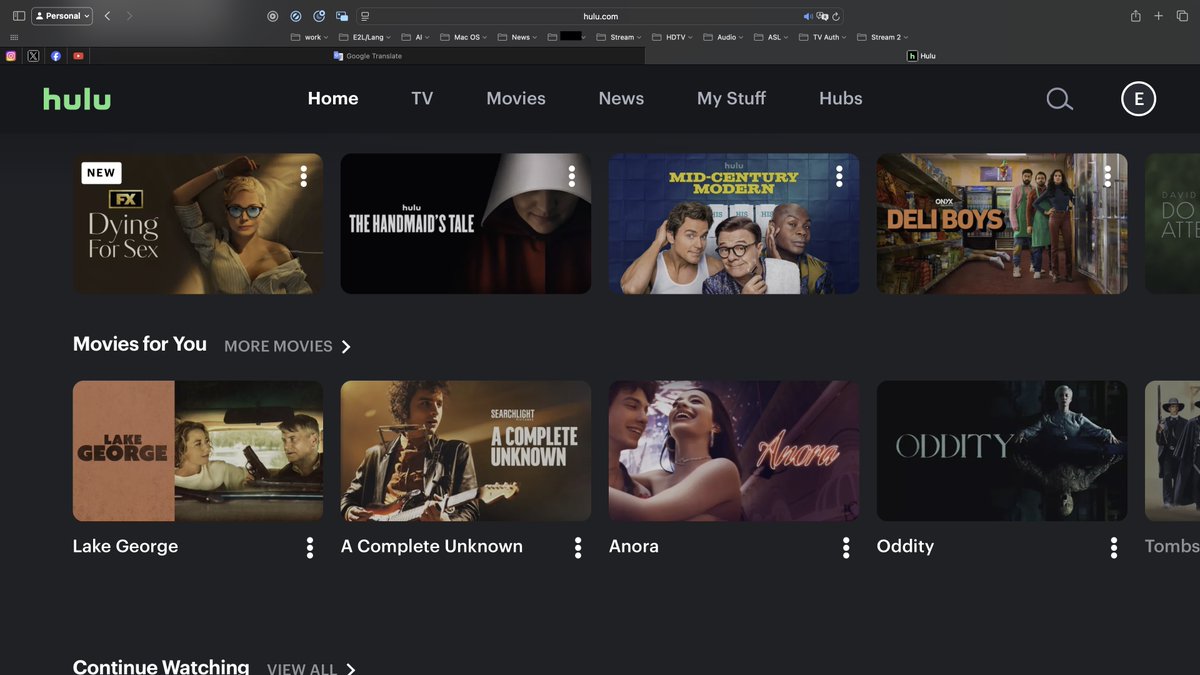This screenshot has width=1200, height=675.
Task: Open the A Complete Unknown title link
Action: click(432, 546)
